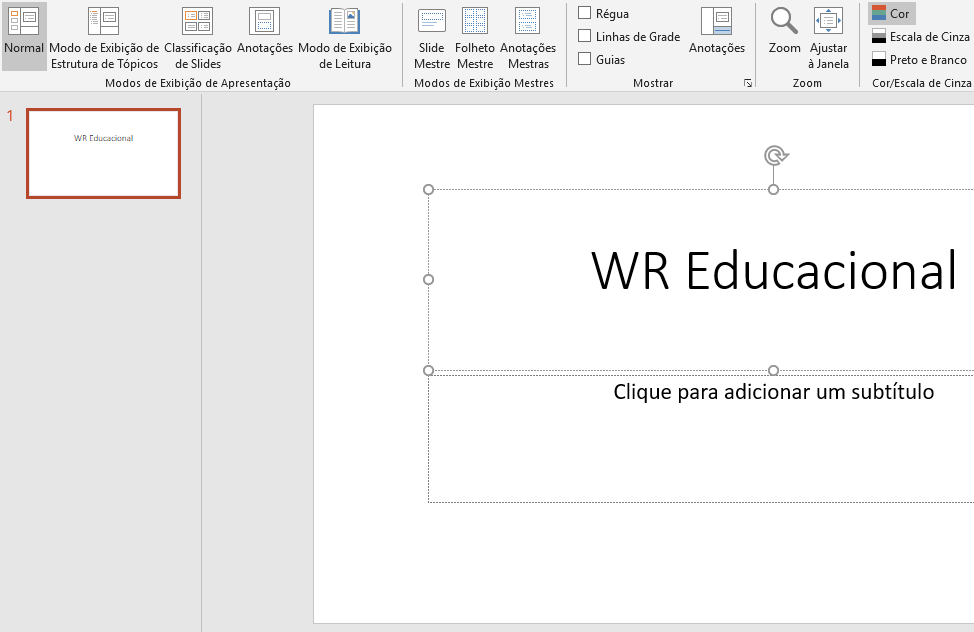This screenshot has width=974, height=632.
Task: Select slide 1 thumbnail in panel
Action: coord(103,153)
